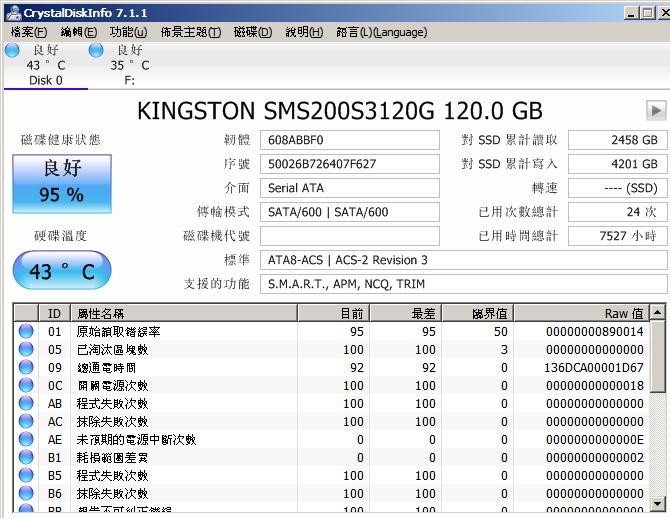Click the power on hours value 7527 小時
670x518 pixels.
point(617,236)
